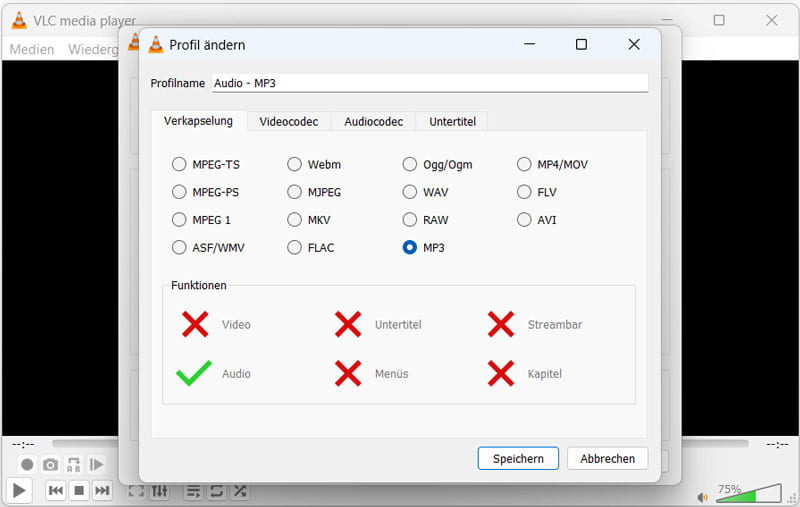Close the Profil ändern dialog
800x507 pixels.
coord(634,44)
